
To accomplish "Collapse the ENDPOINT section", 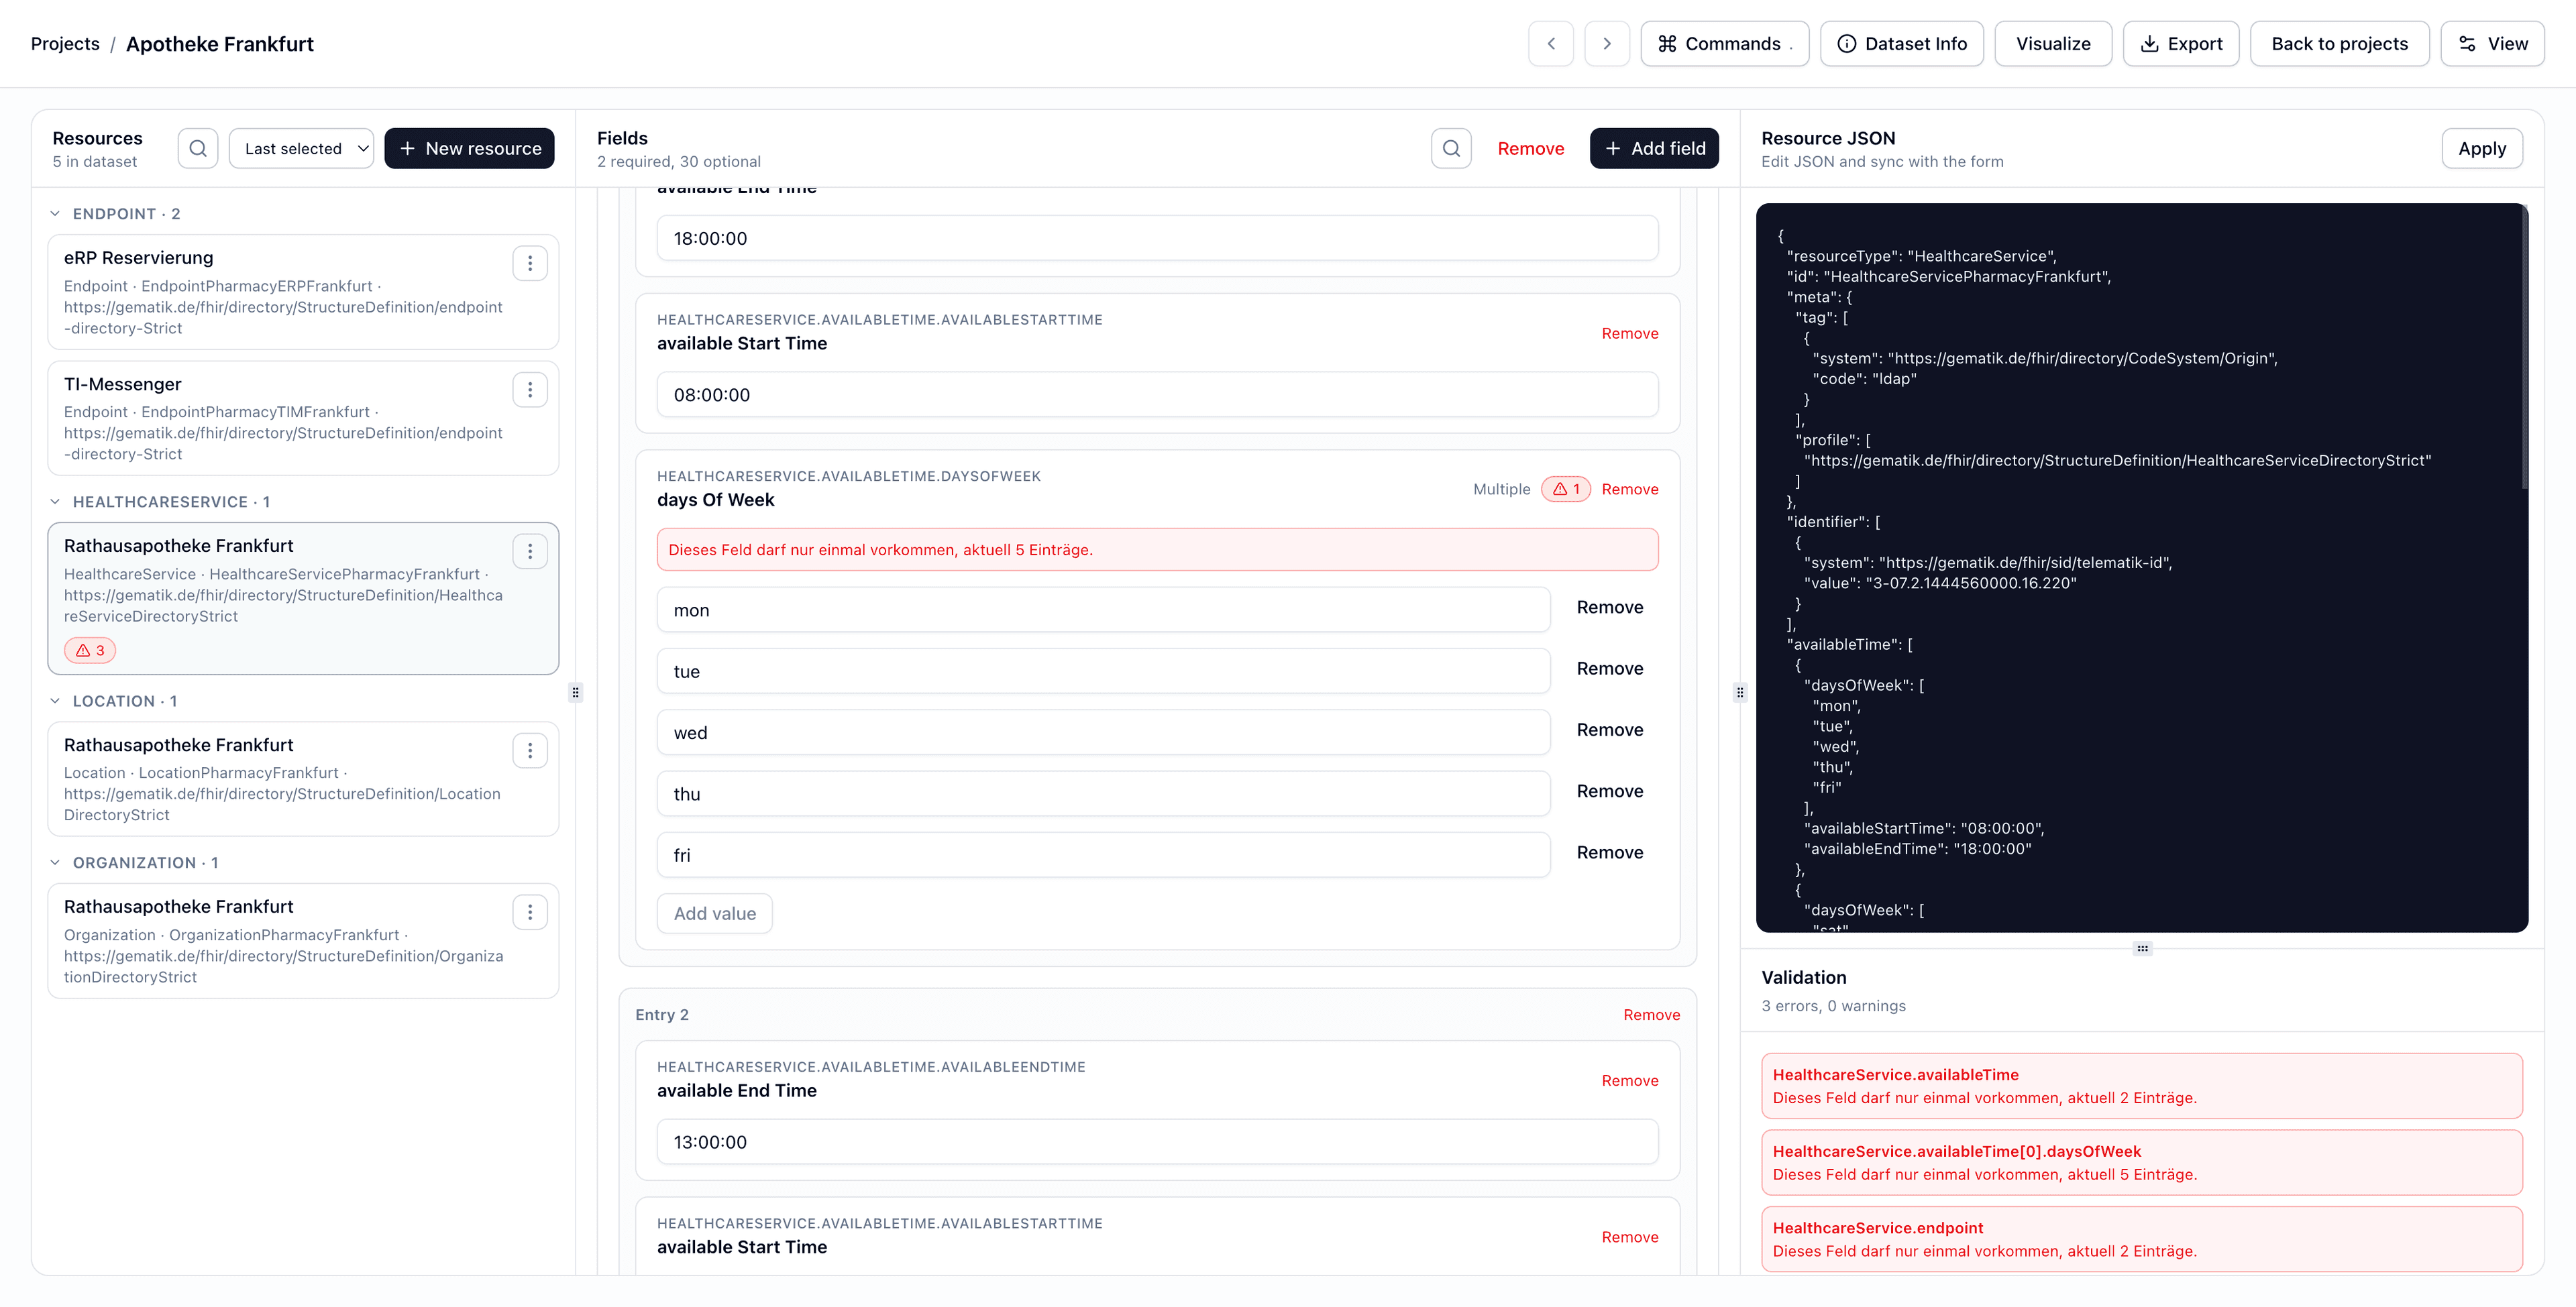I will coord(55,213).
